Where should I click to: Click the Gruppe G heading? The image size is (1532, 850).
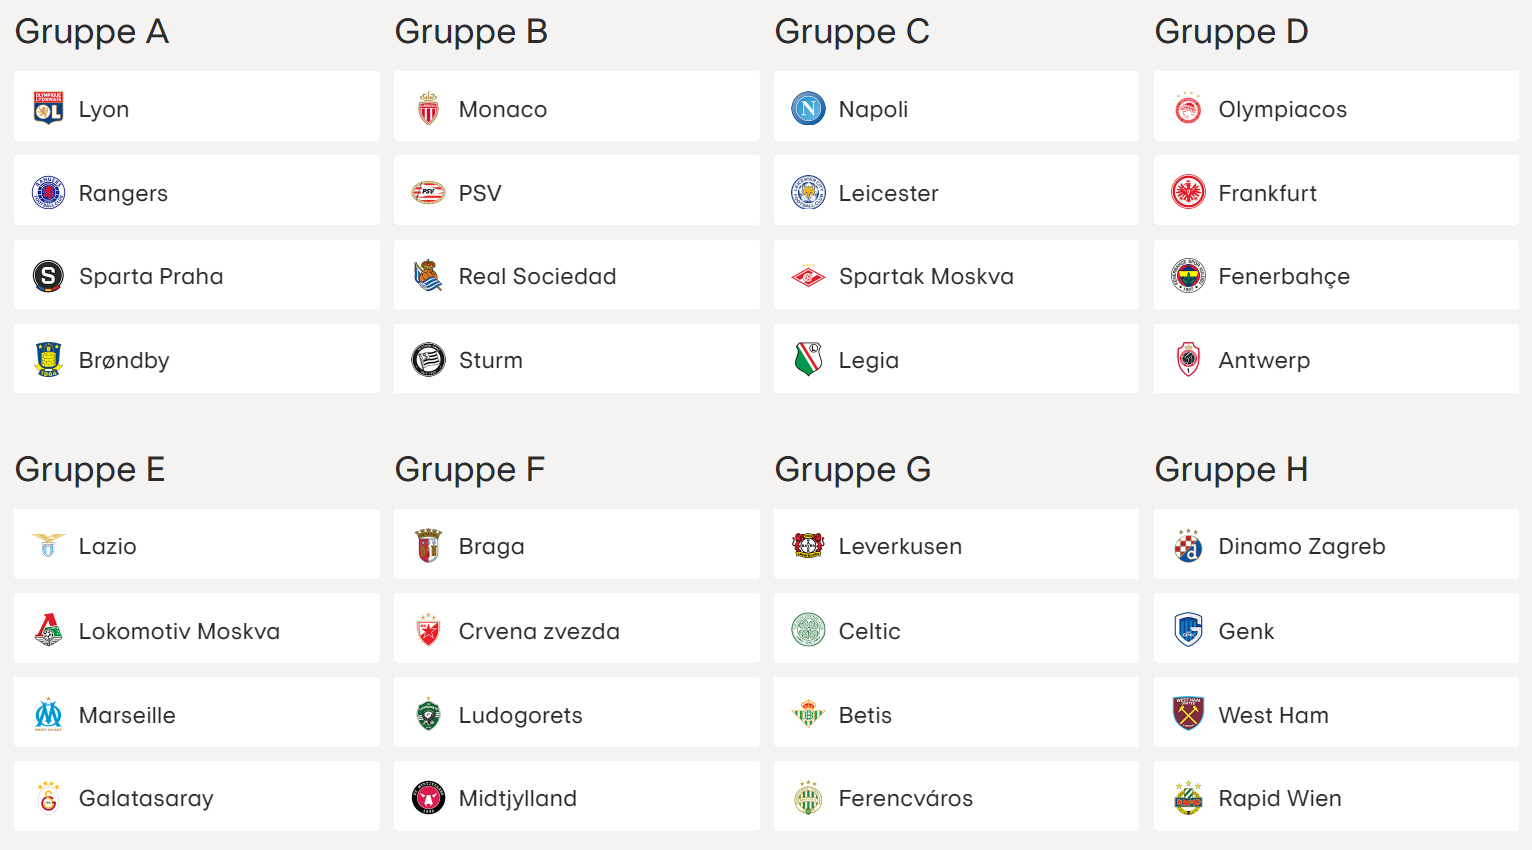(x=853, y=470)
